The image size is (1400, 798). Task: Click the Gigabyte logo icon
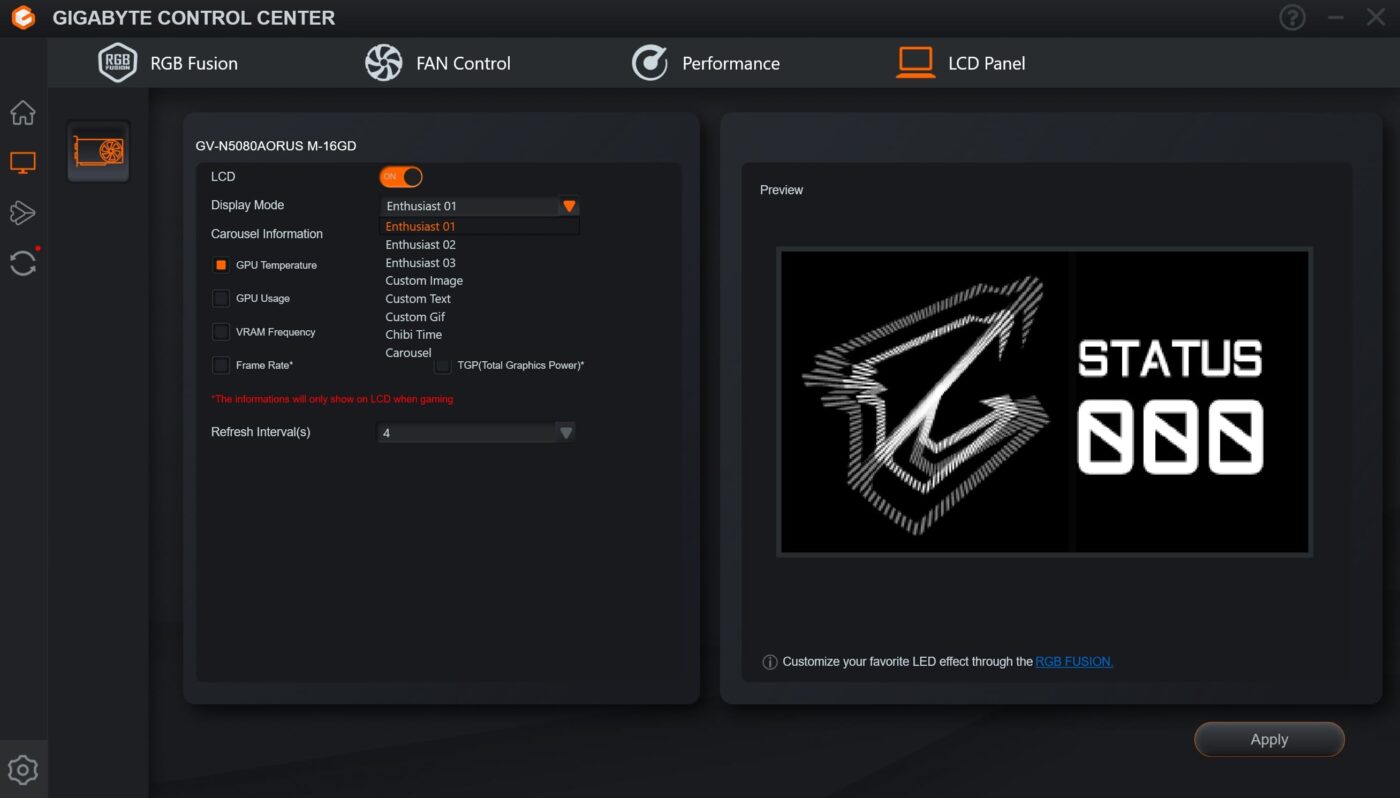tap(23, 18)
